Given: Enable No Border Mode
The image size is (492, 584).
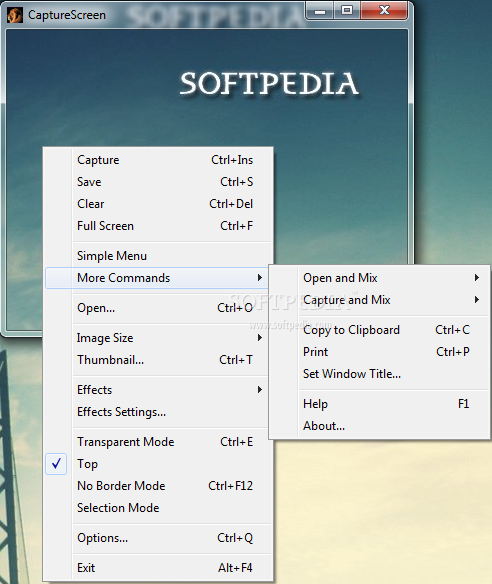Looking at the screenshot, I should point(159,486).
